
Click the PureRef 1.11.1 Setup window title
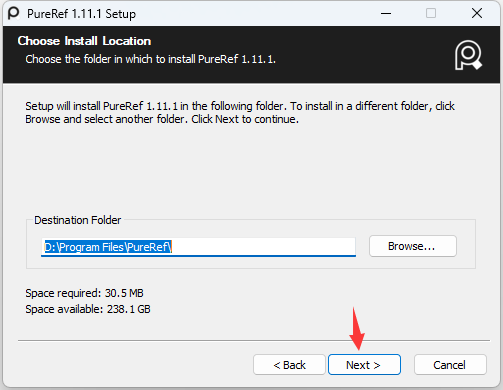point(81,14)
